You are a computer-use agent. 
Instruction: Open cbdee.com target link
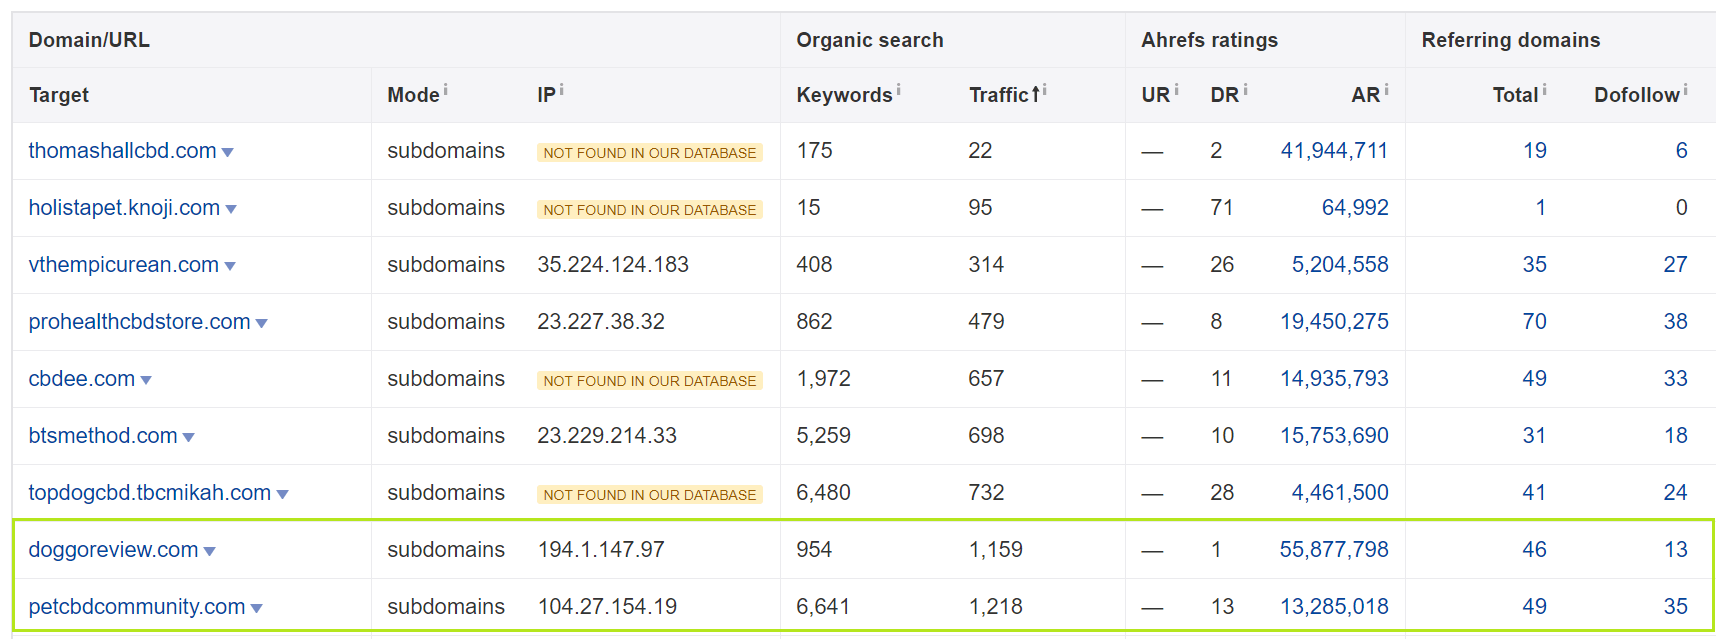coord(81,379)
